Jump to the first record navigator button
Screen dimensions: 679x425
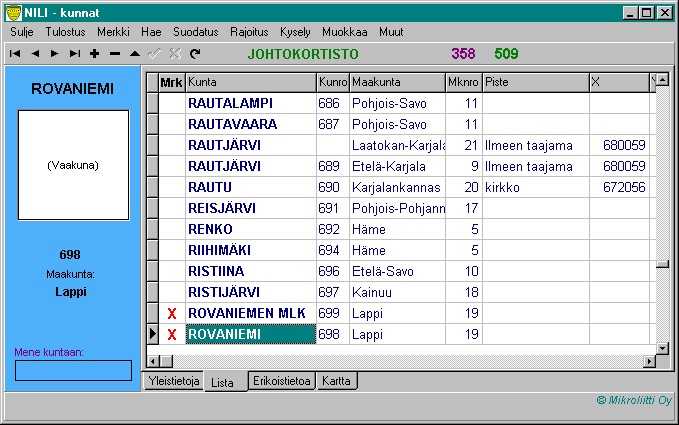pos(14,53)
